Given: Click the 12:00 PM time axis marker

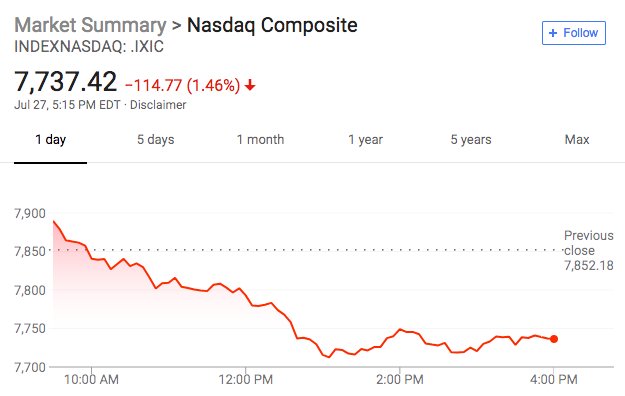Looking at the screenshot, I should tap(246, 379).
